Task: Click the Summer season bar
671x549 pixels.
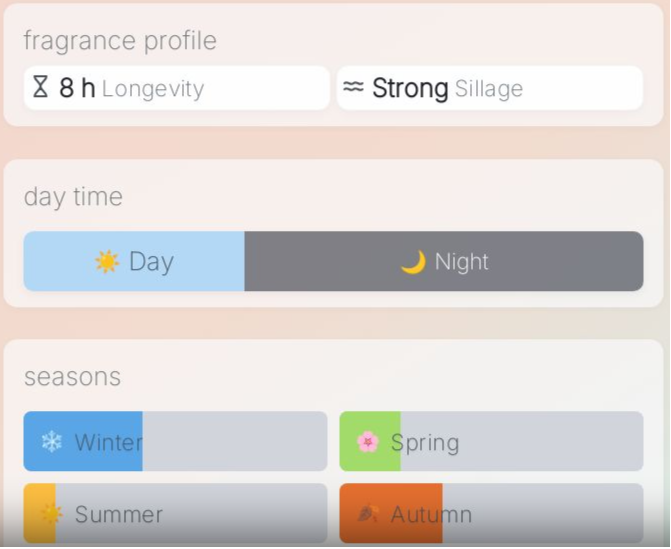Action: (x=175, y=514)
